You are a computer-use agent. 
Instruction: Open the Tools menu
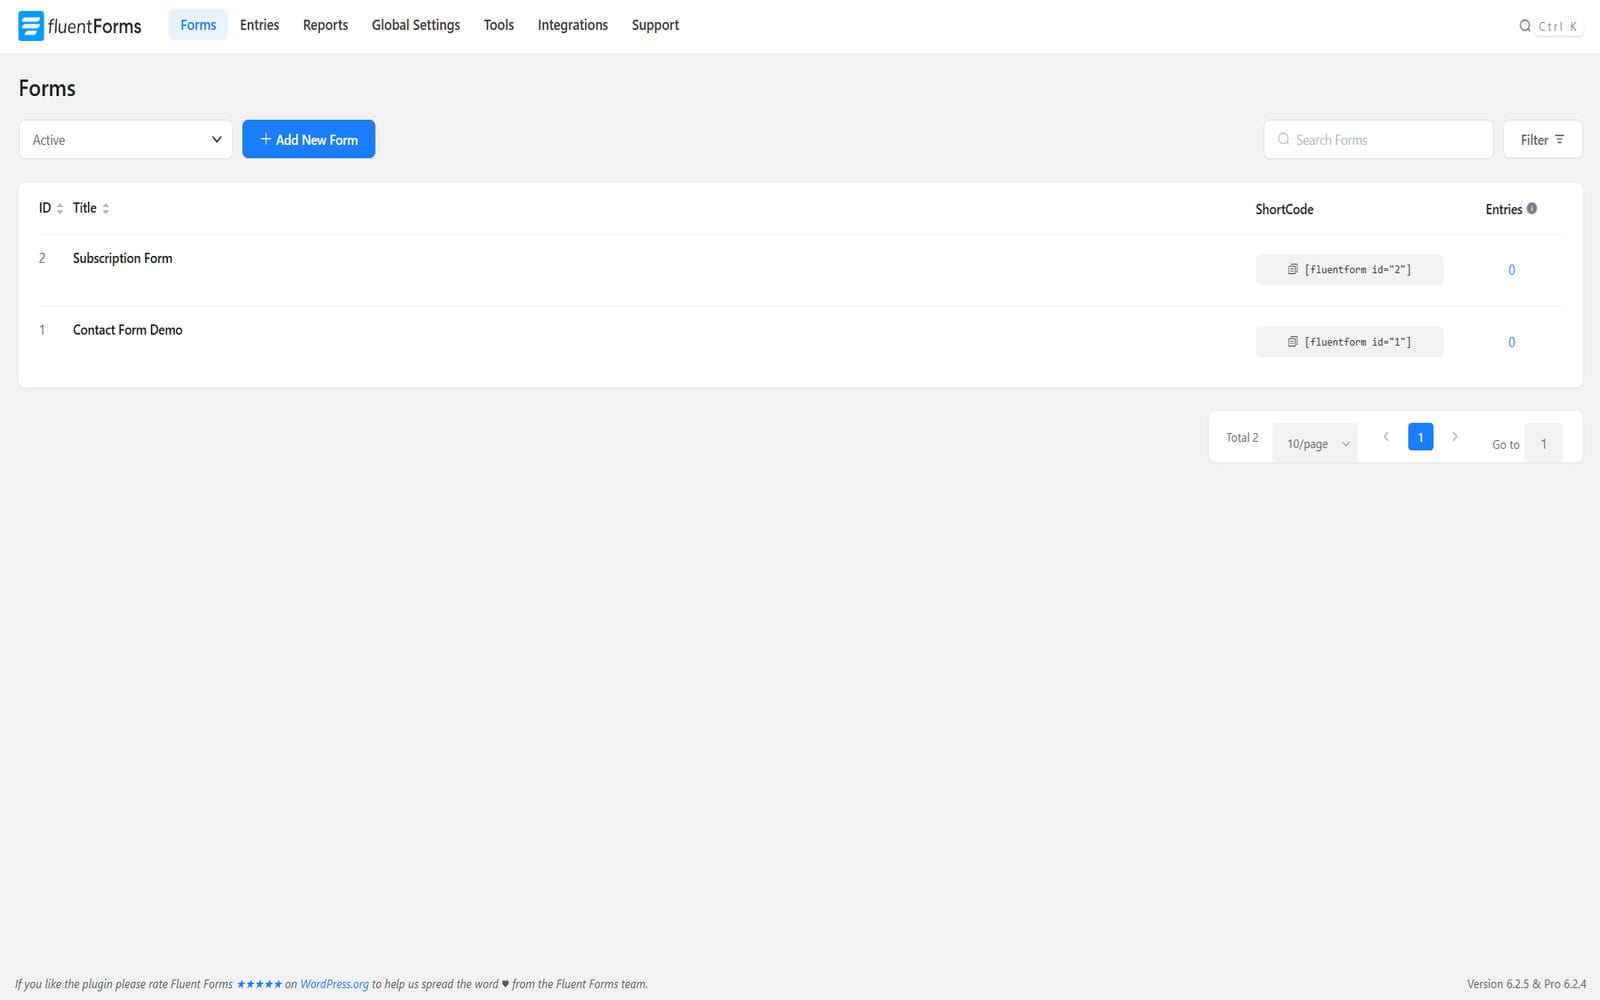(499, 25)
